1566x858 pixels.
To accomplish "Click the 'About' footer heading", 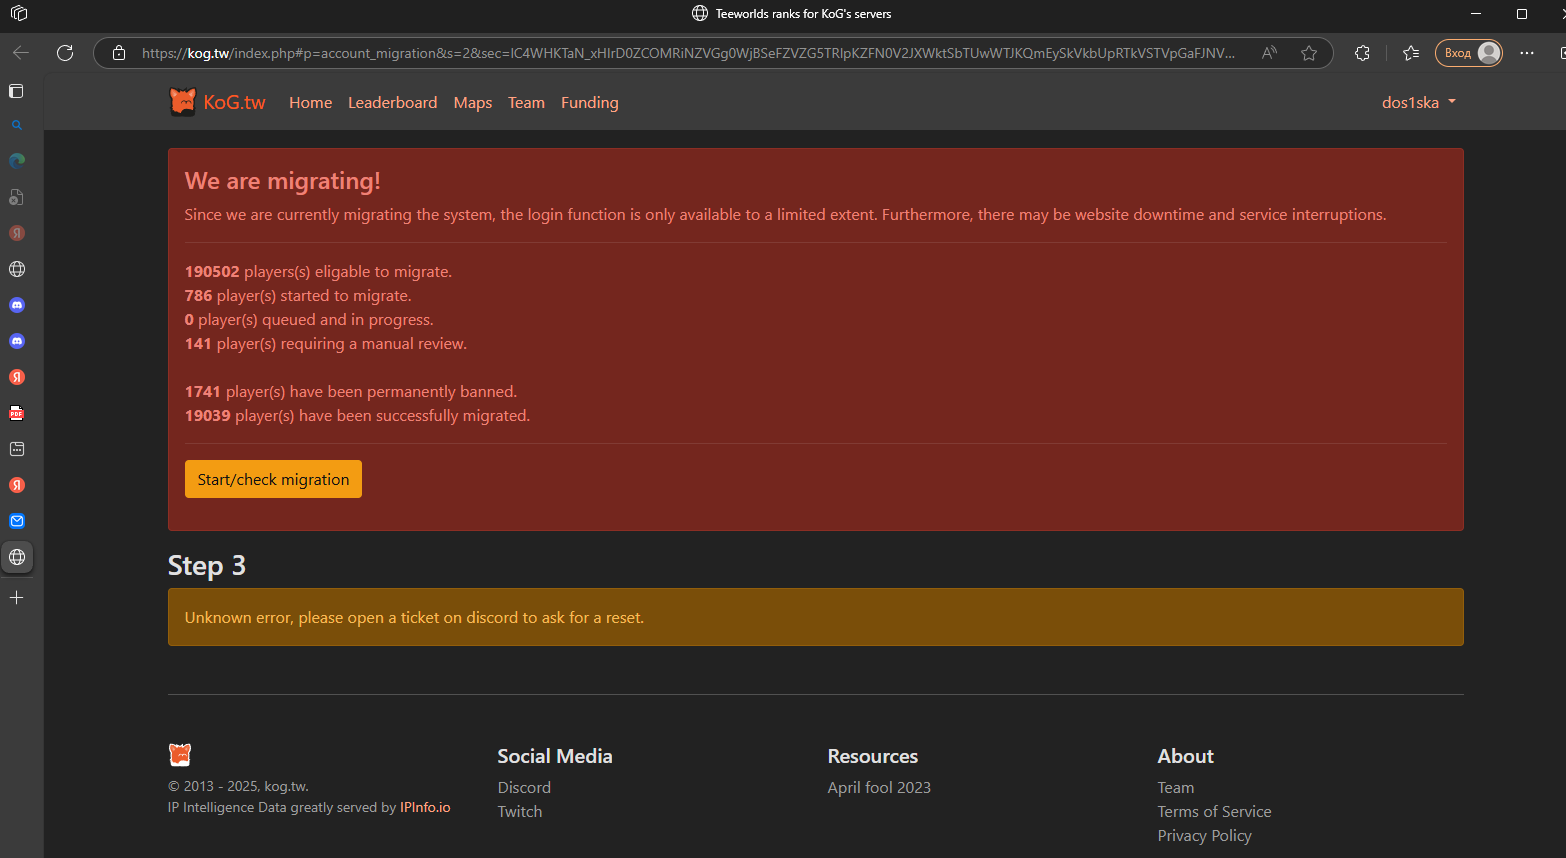I will pos(1186,756).
